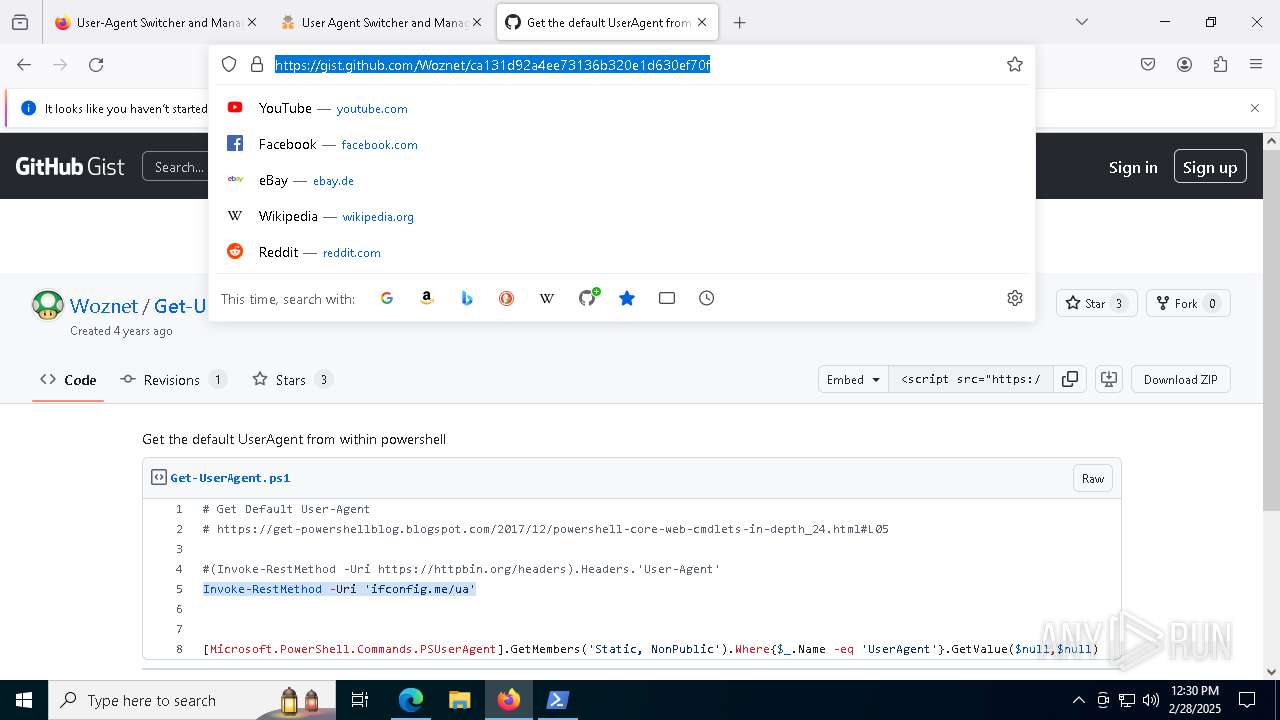Search open tabs icon
Viewport: 1280px width, 720px height.
click(x=667, y=298)
